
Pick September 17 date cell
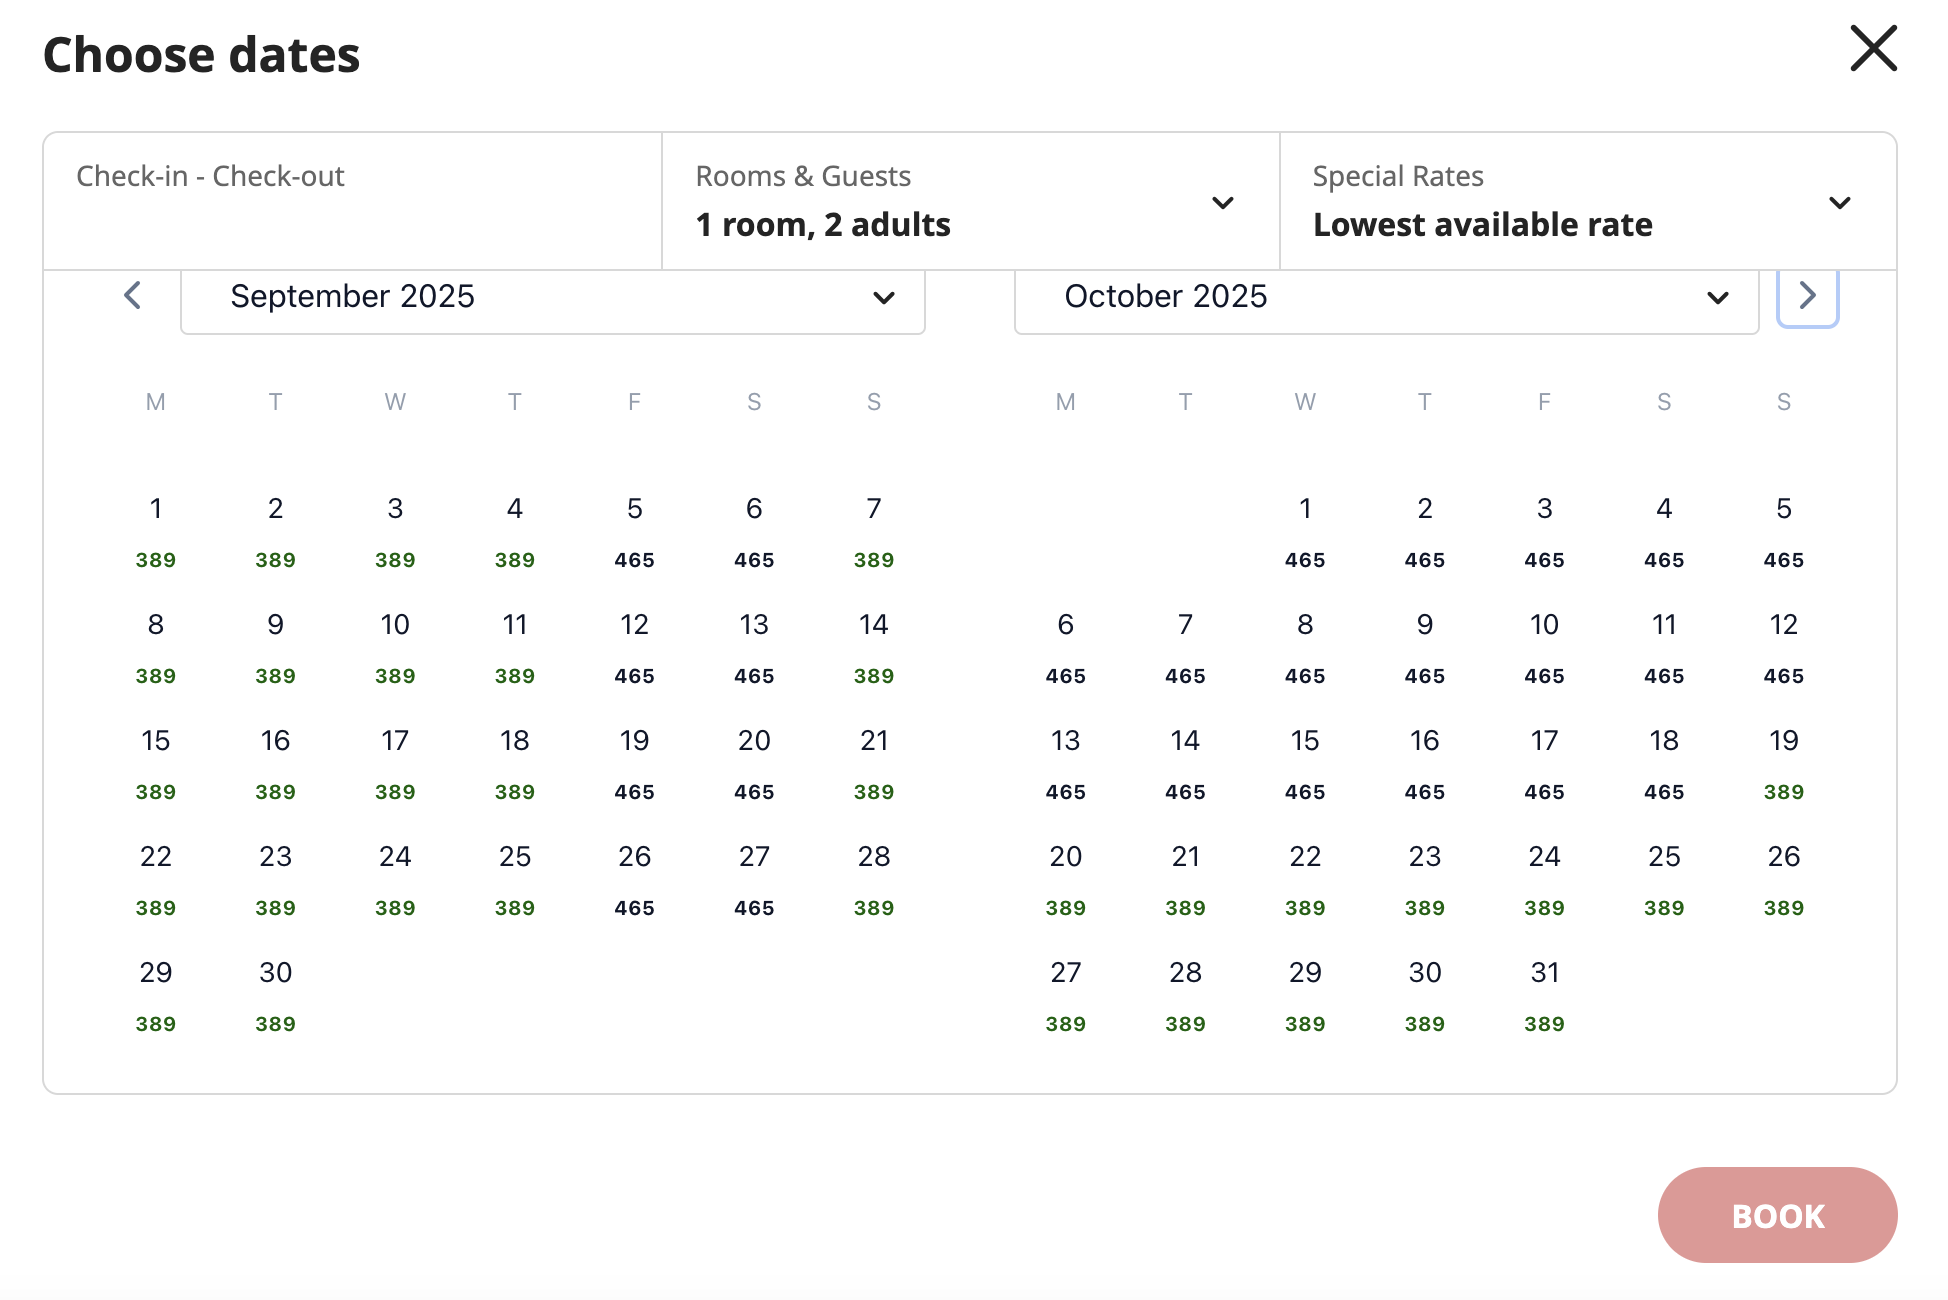pos(395,764)
